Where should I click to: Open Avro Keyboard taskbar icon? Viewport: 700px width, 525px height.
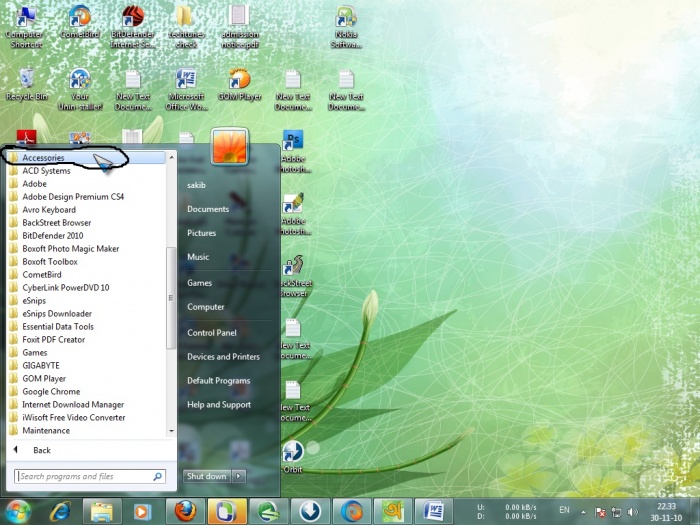click(393, 511)
